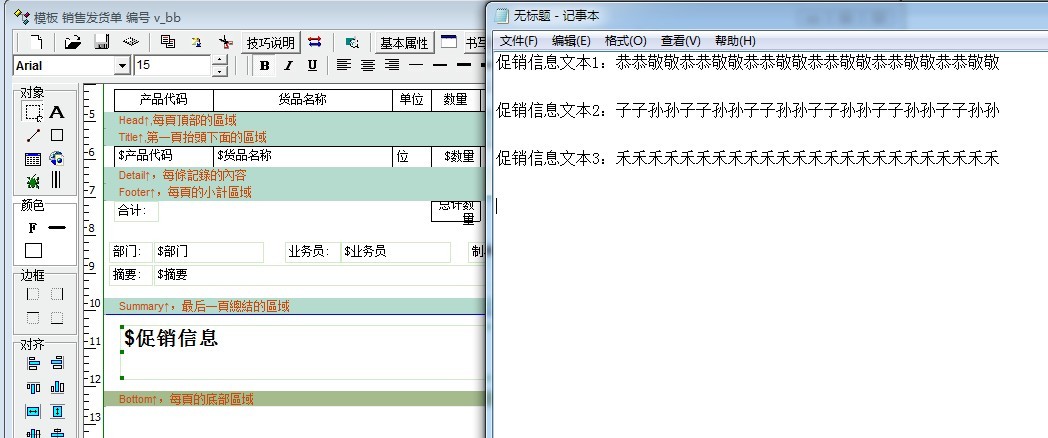The width and height of the screenshot is (1048, 438).
Task: Click the font size input box
Action: point(172,65)
